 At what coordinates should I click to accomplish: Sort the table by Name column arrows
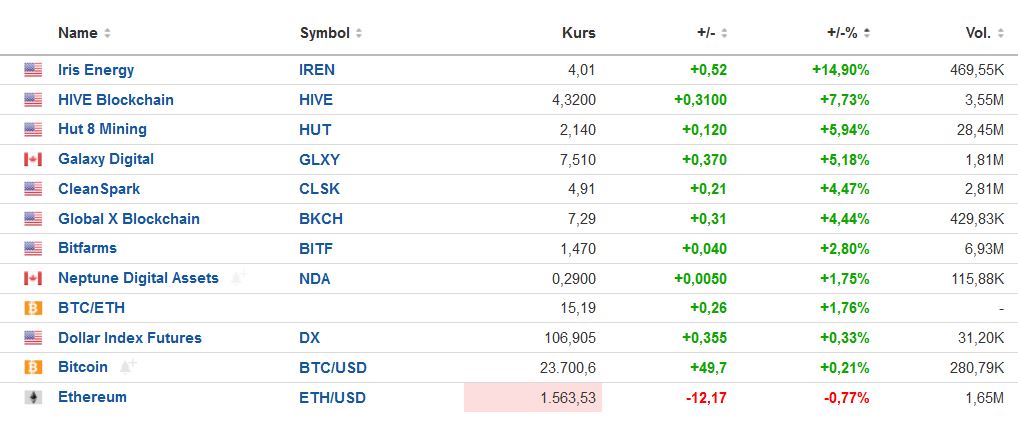[x=107, y=33]
